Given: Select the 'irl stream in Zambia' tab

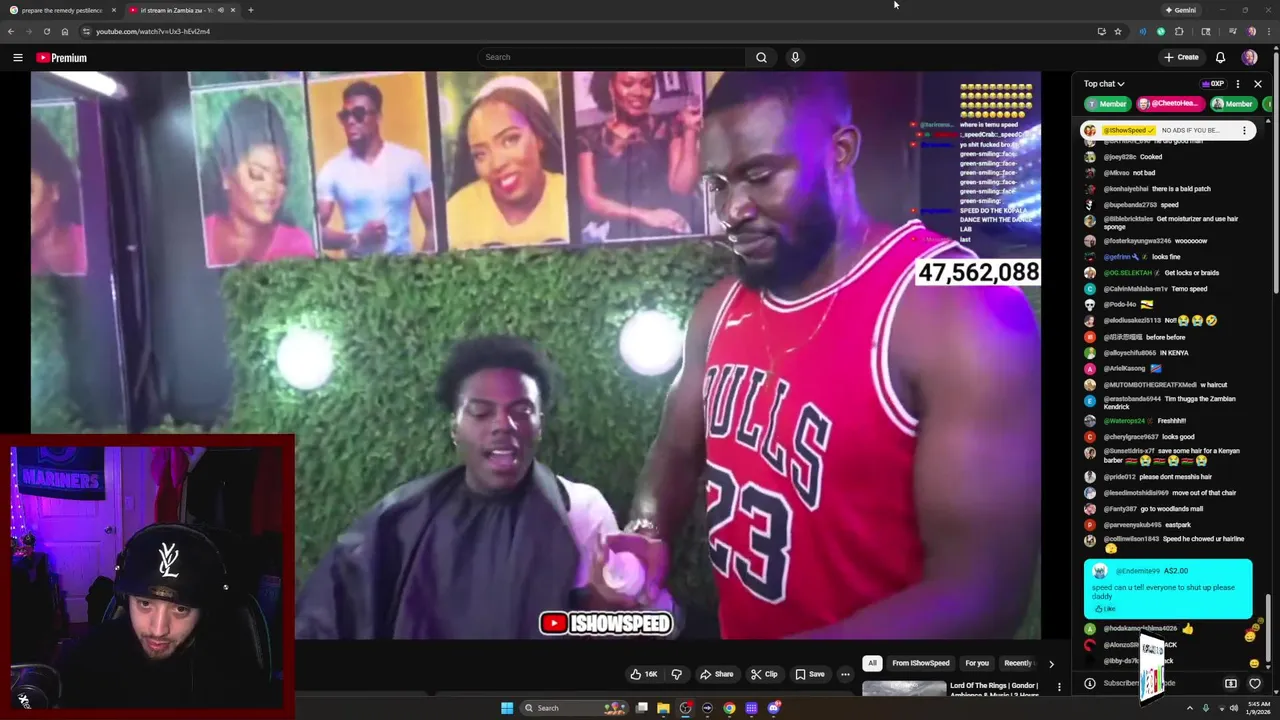Looking at the screenshot, I should pos(182,10).
